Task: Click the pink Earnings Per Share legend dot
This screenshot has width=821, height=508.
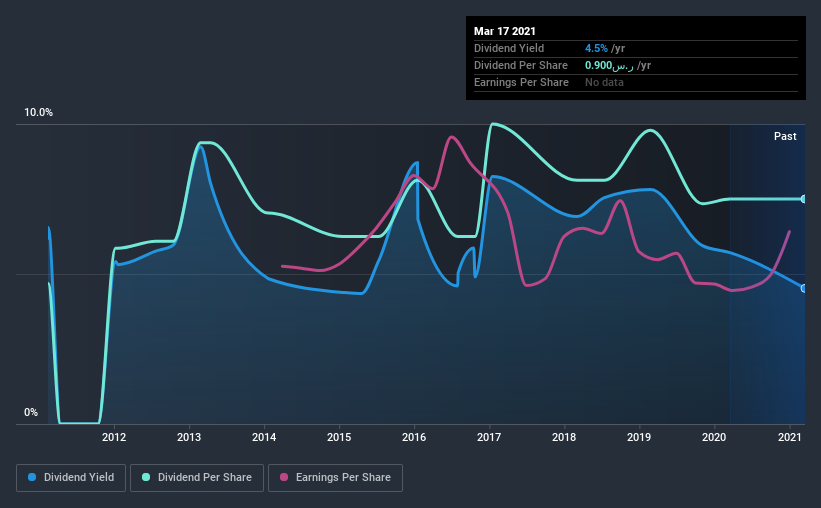Action: [x=284, y=477]
